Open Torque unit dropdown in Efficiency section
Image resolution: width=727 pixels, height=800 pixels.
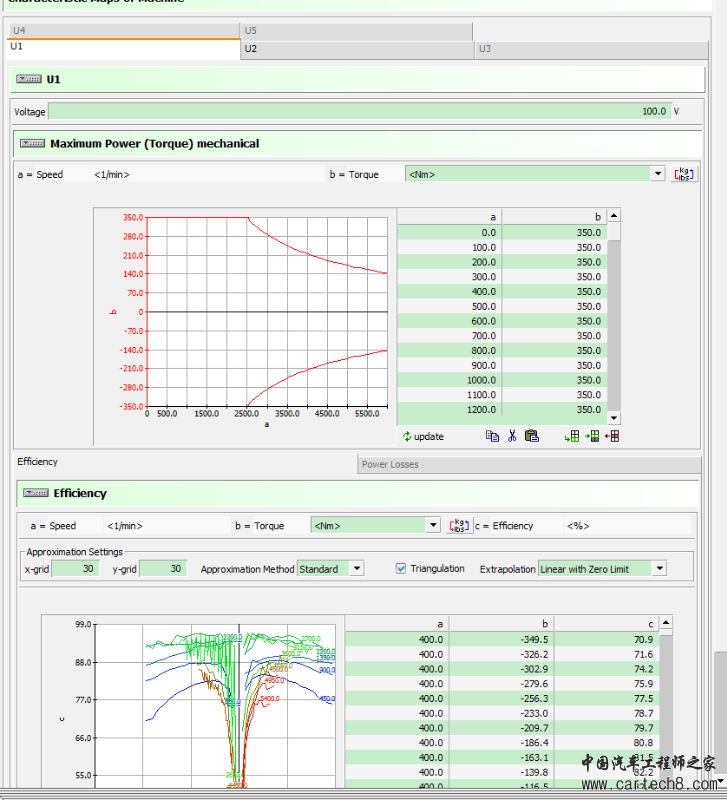tap(433, 525)
